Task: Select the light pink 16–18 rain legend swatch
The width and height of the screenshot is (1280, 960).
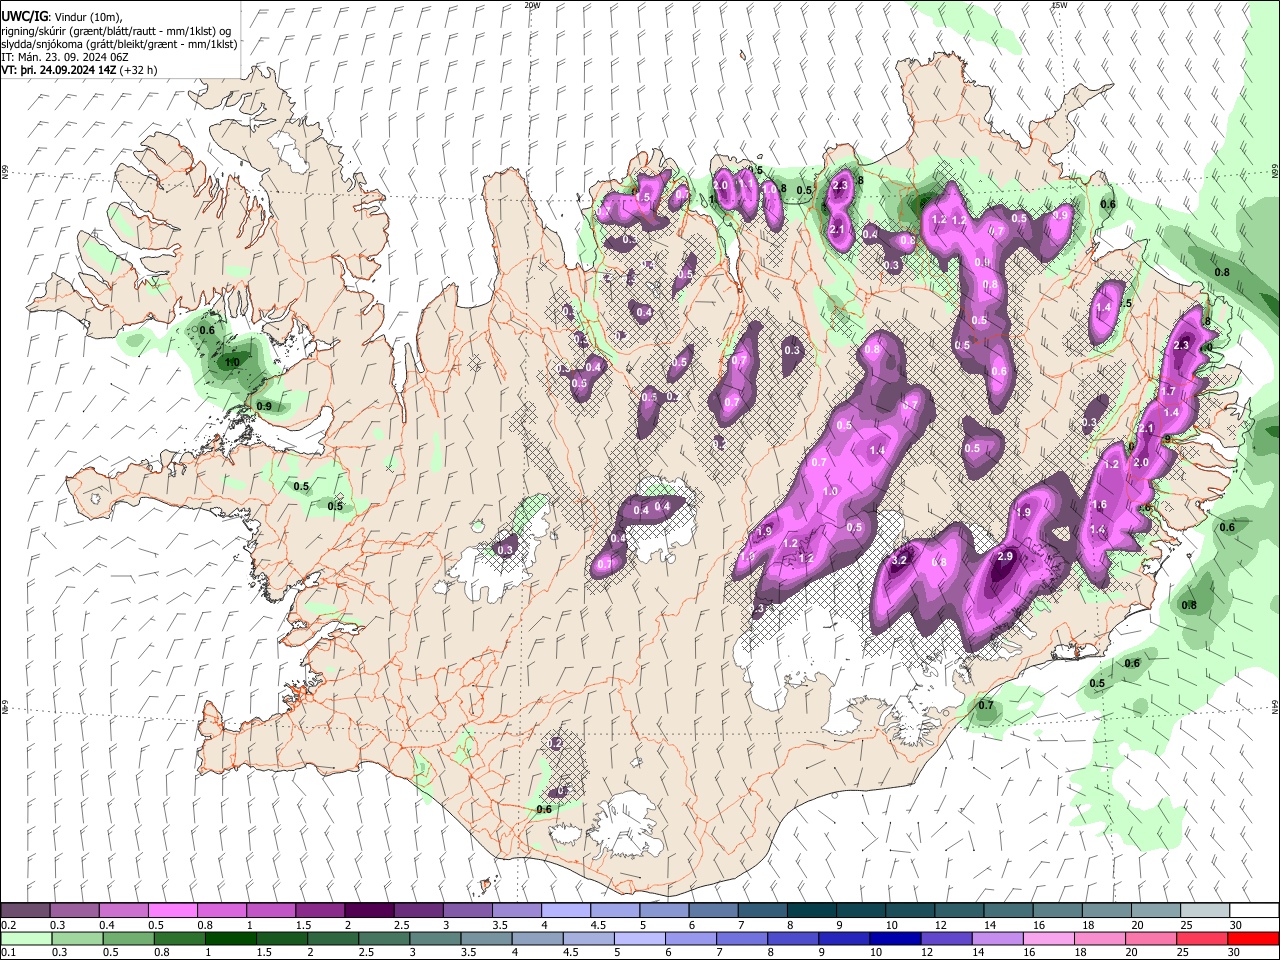Action: tap(1047, 938)
